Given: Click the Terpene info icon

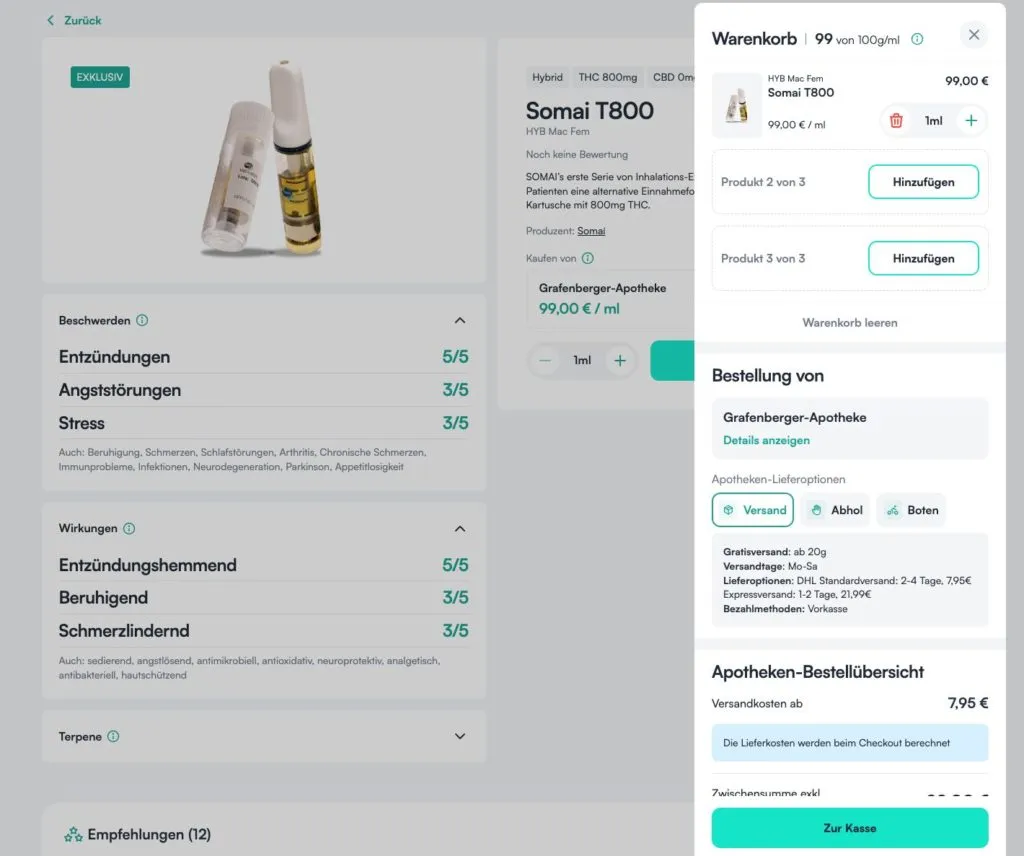Looking at the screenshot, I should pos(112,736).
